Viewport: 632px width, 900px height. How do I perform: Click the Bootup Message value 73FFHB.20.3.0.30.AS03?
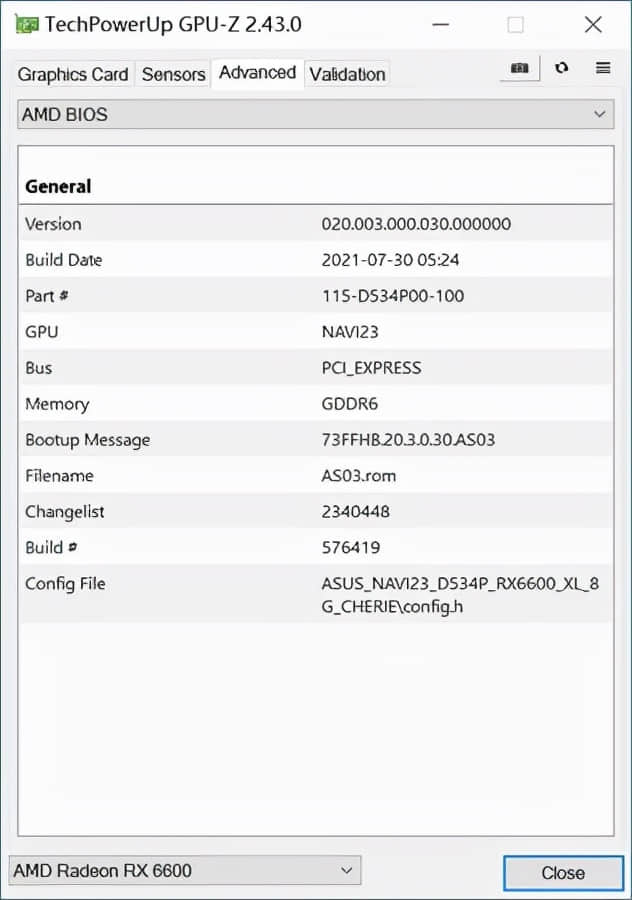[x=408, y=440]
